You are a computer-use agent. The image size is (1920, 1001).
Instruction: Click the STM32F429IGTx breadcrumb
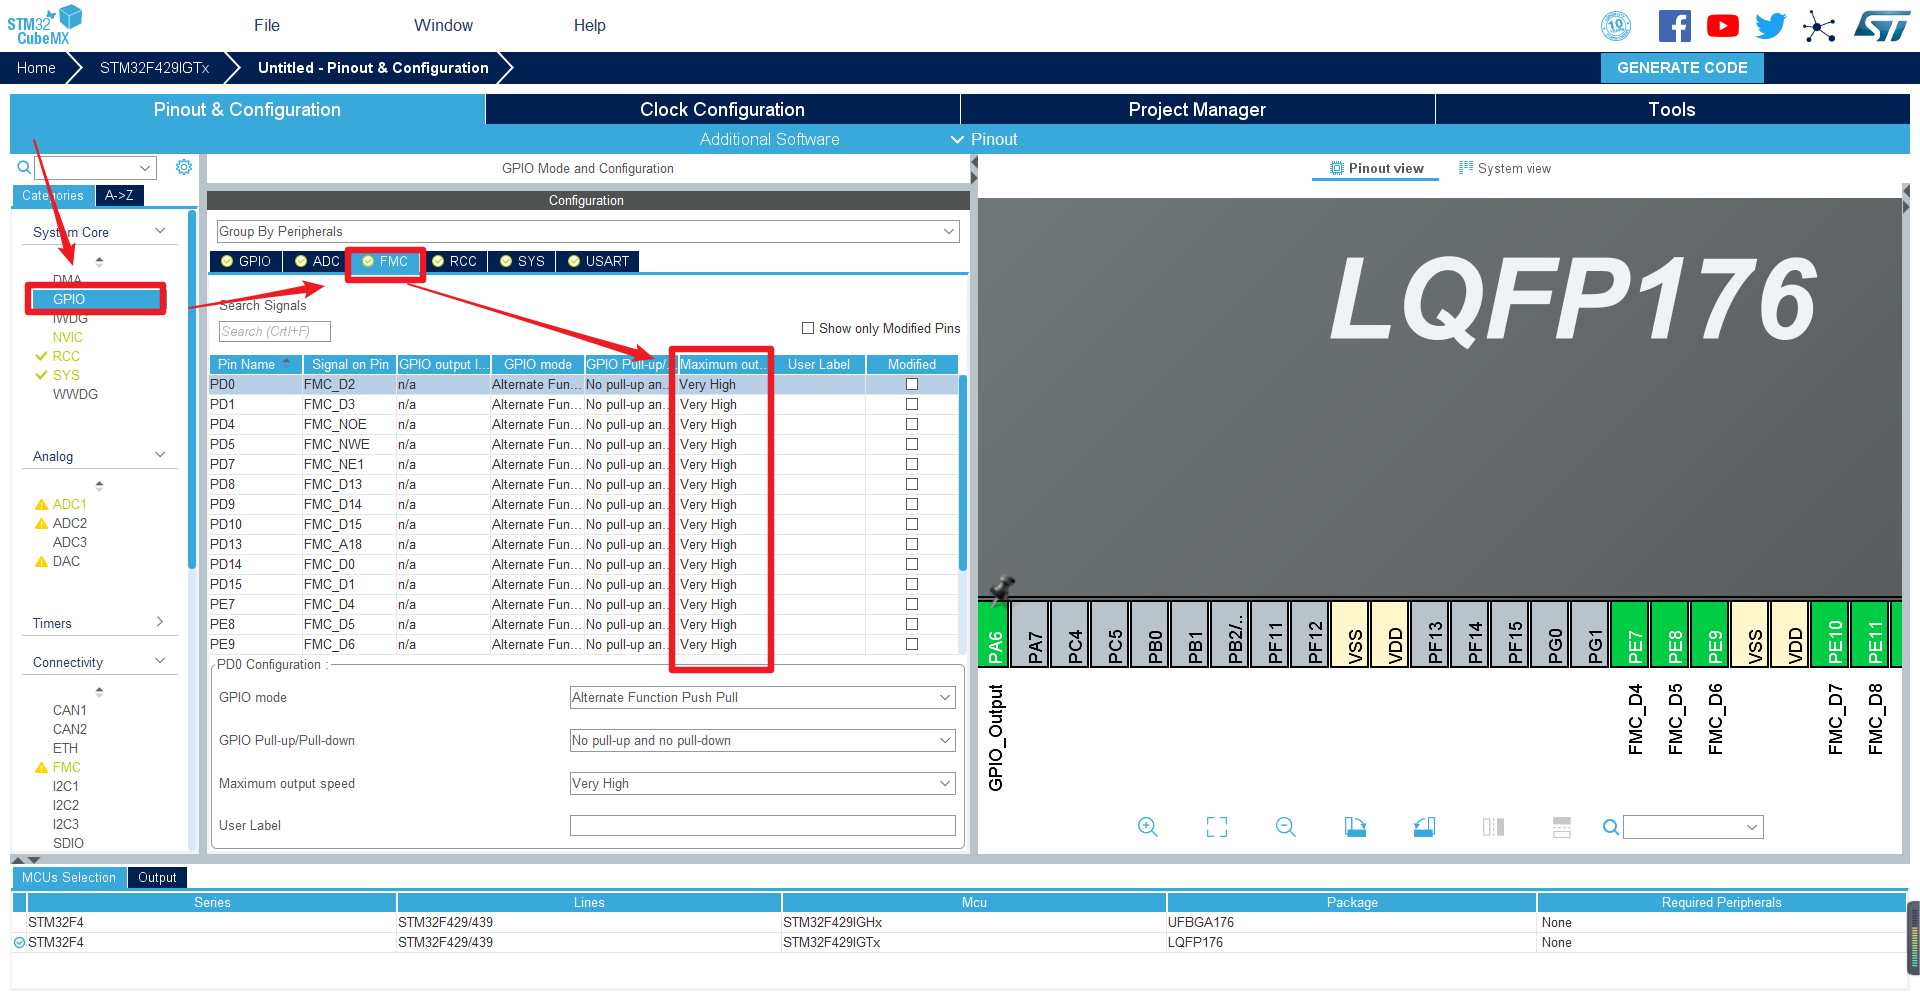click(155, 68)
